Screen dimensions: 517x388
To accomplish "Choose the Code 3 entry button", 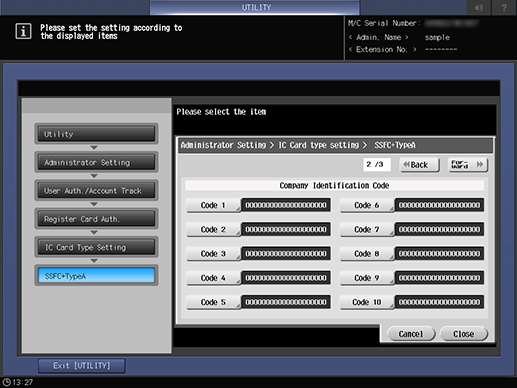I will [213, 254].
